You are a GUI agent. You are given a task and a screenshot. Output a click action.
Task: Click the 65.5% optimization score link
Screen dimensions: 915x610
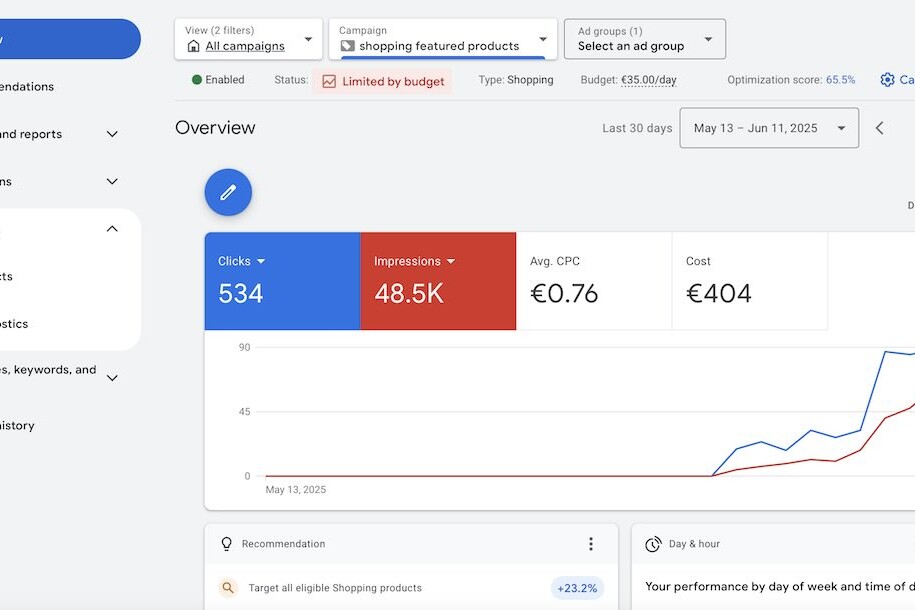(x=840, y=80)
